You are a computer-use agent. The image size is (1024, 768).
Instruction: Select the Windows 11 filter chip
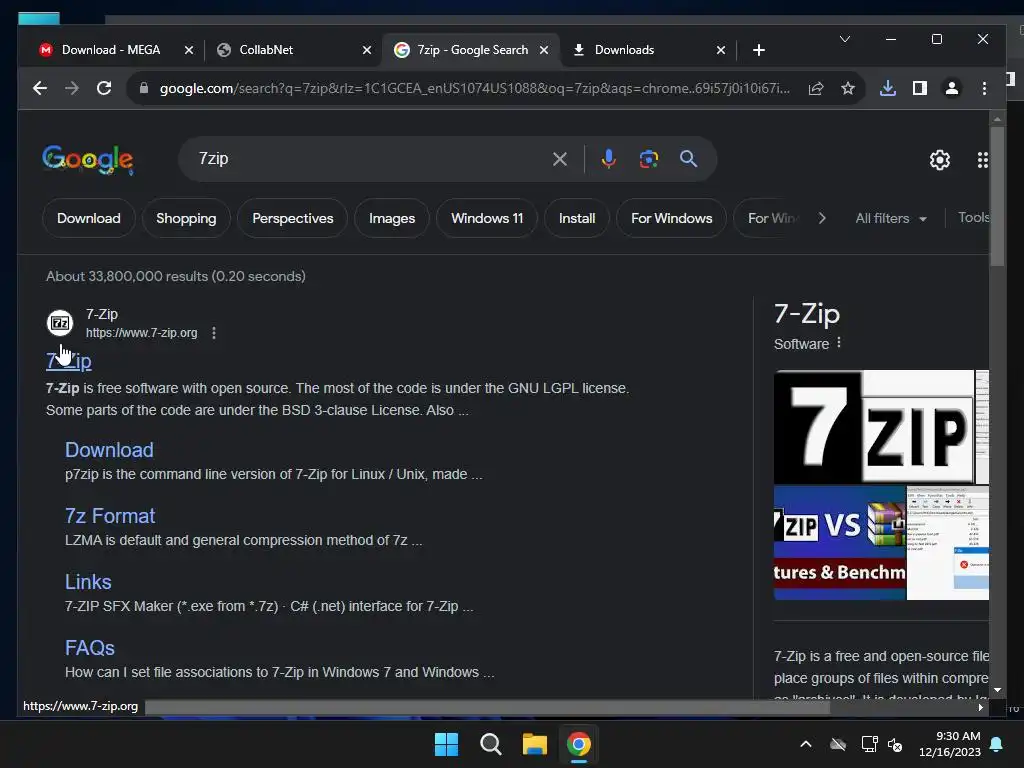click(x=487, y=218)
